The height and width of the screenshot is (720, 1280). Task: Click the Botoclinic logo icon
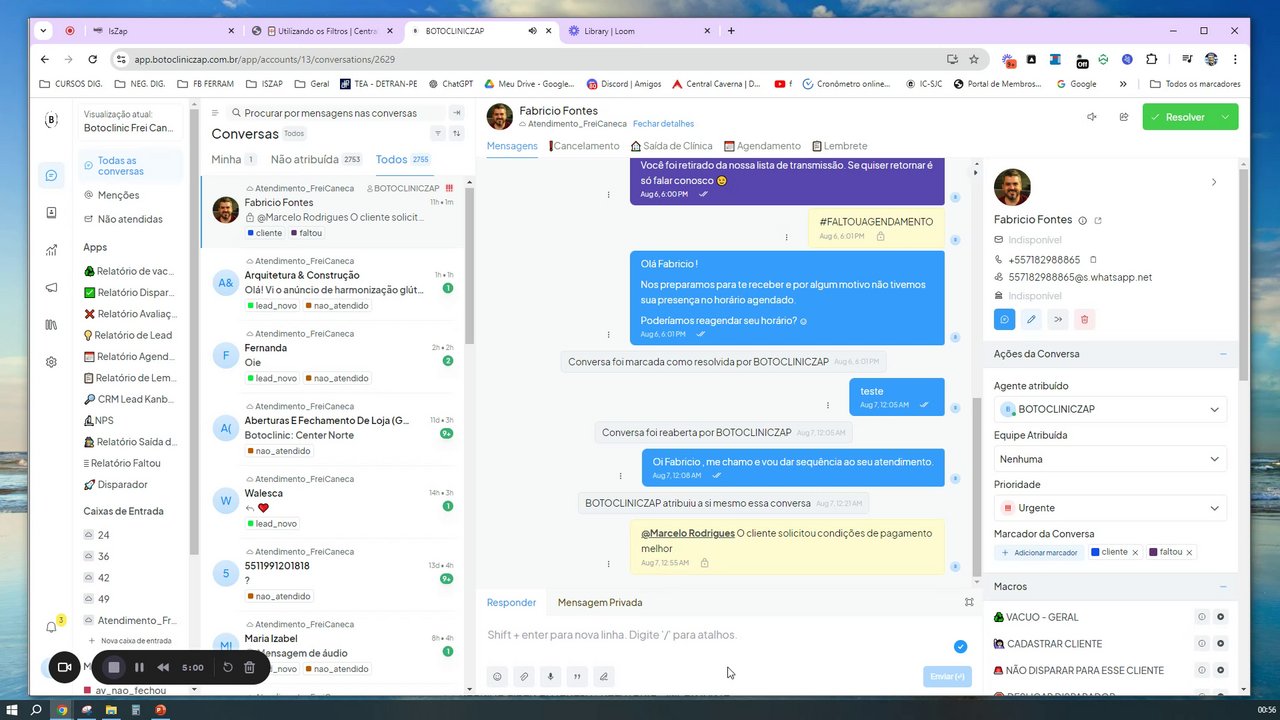(51, 120)
